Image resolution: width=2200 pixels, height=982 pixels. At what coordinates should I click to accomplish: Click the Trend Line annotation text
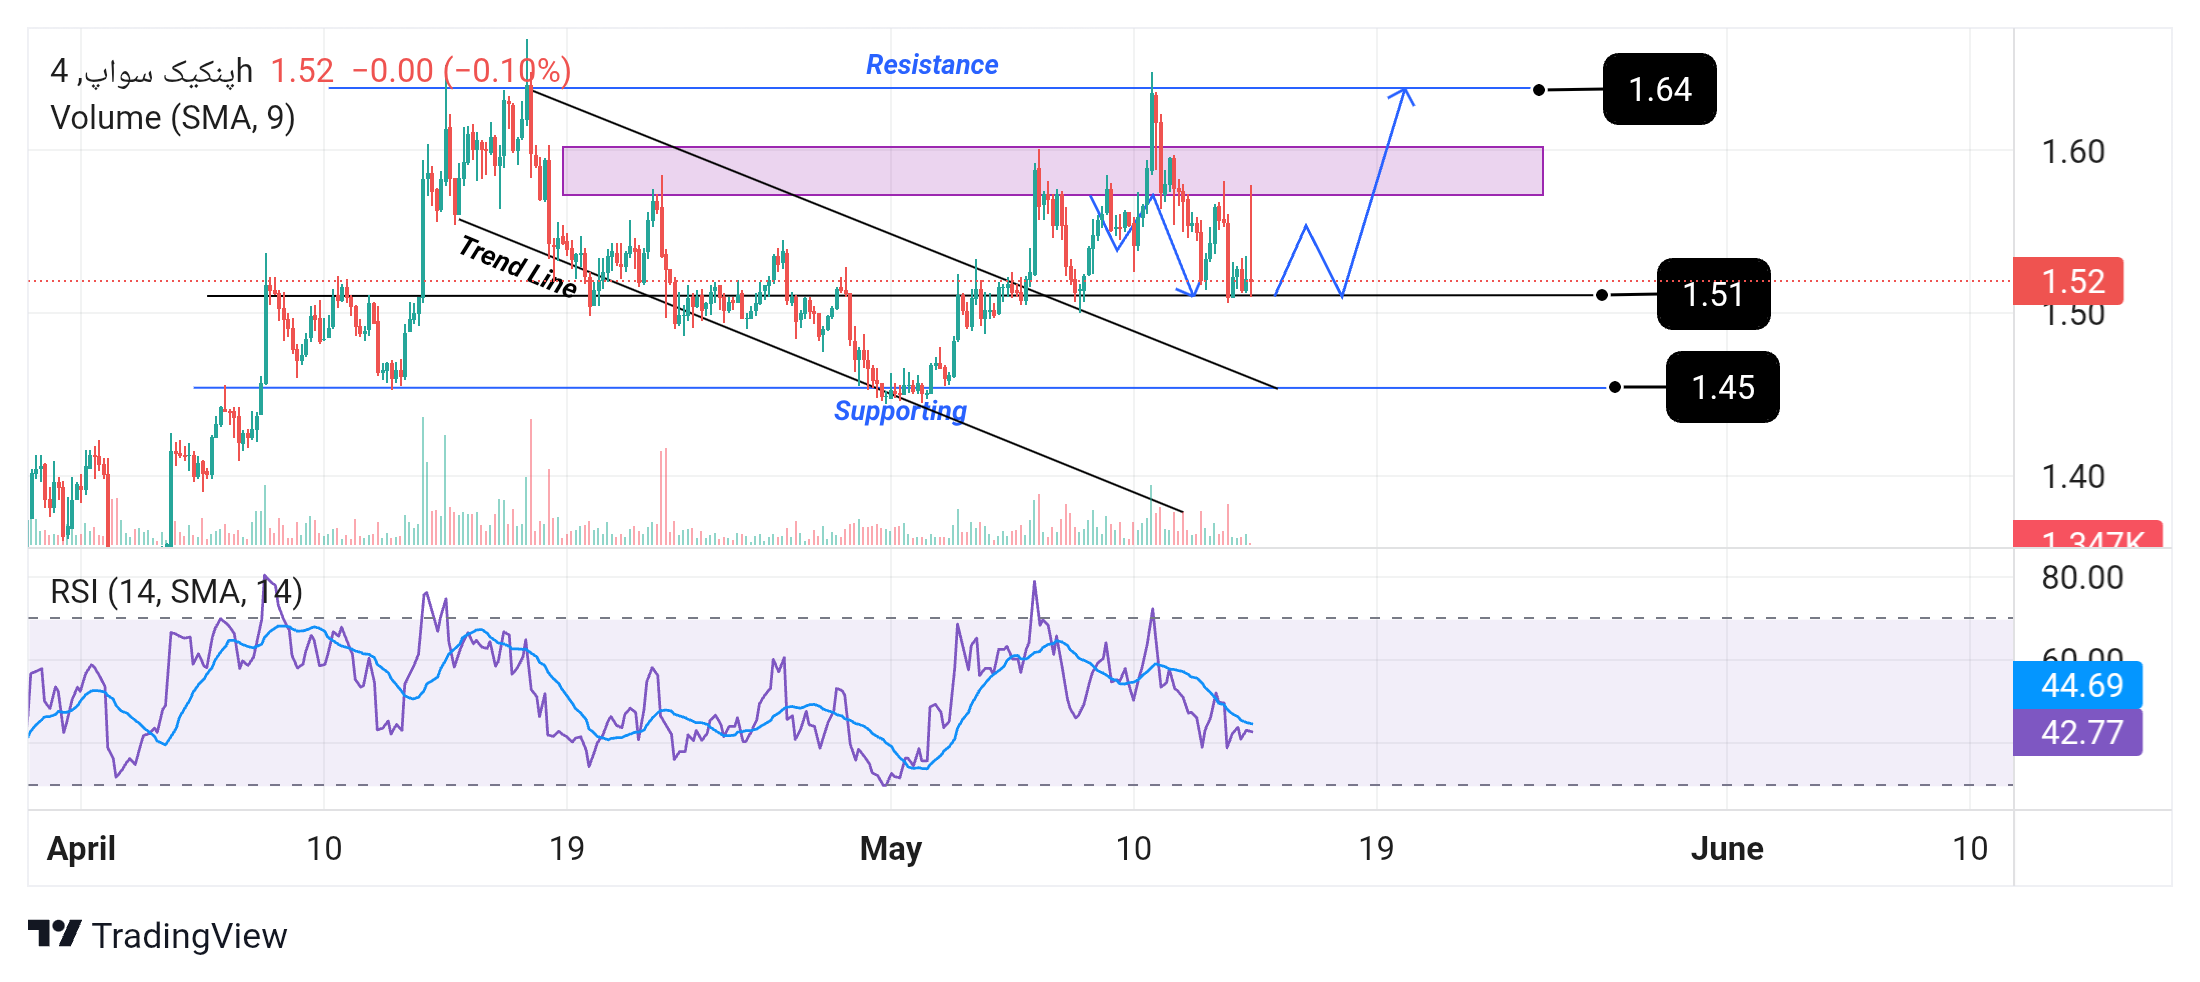[518, 266]
